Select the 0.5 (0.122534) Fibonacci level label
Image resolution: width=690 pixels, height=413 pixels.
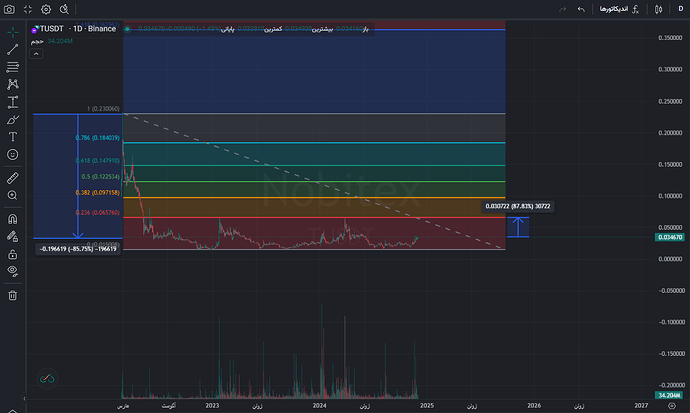100,176
